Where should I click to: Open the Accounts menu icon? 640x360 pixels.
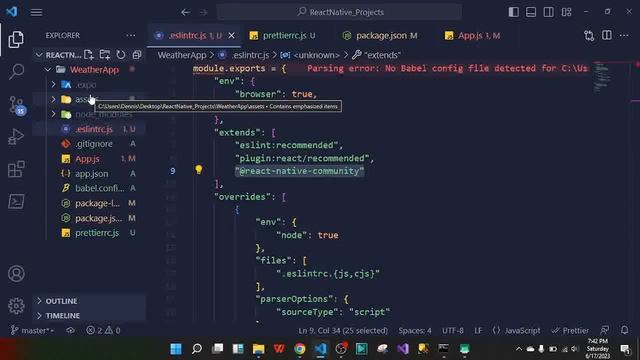[16, 273]
